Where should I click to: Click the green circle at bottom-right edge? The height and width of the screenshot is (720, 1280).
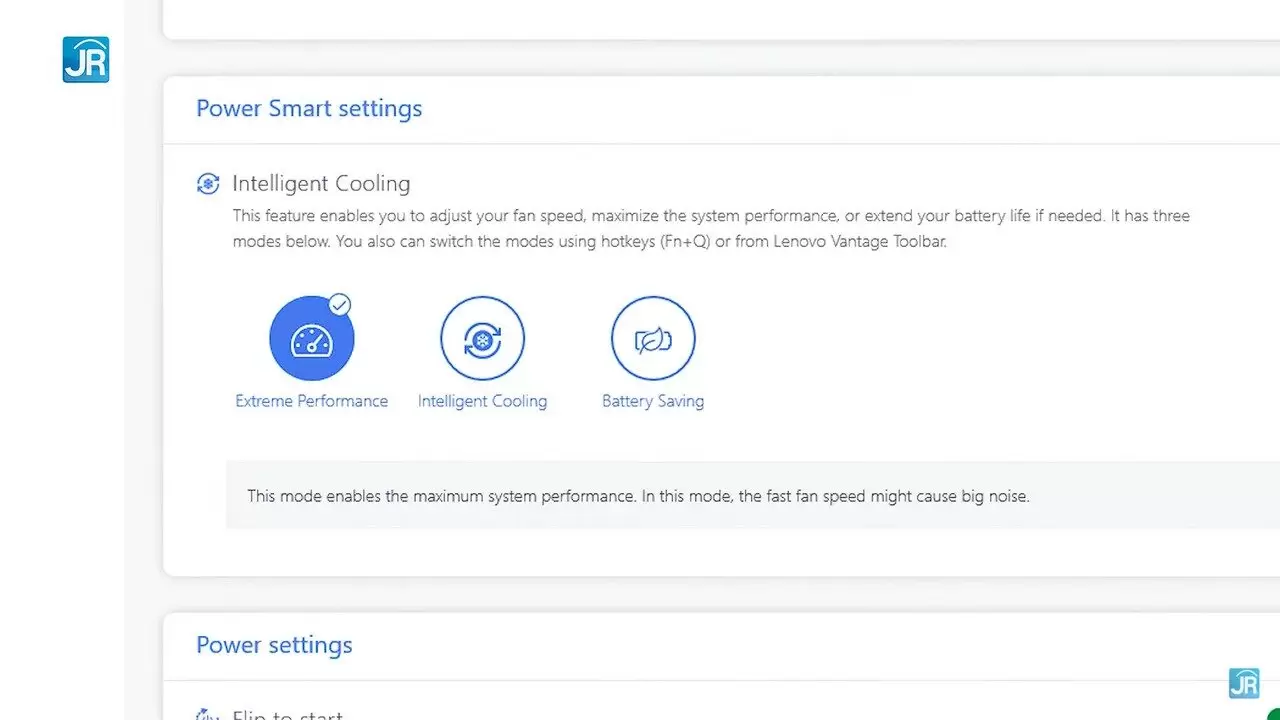click(1273, 714)
